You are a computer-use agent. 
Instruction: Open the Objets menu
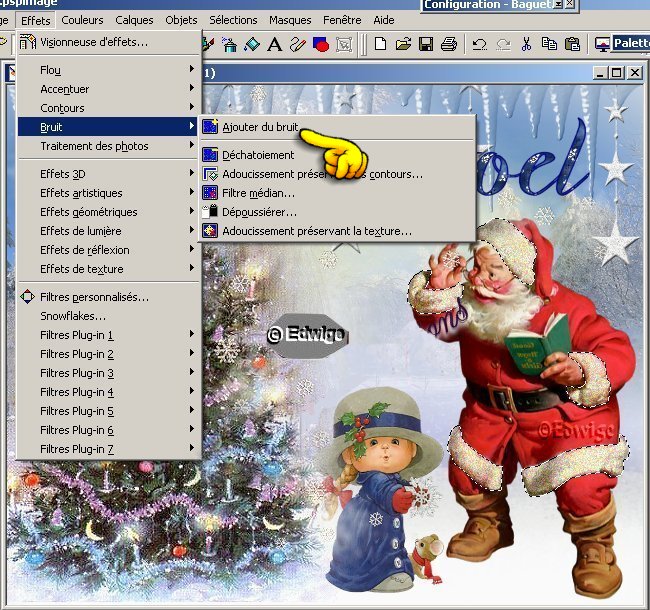click(181, 20)
